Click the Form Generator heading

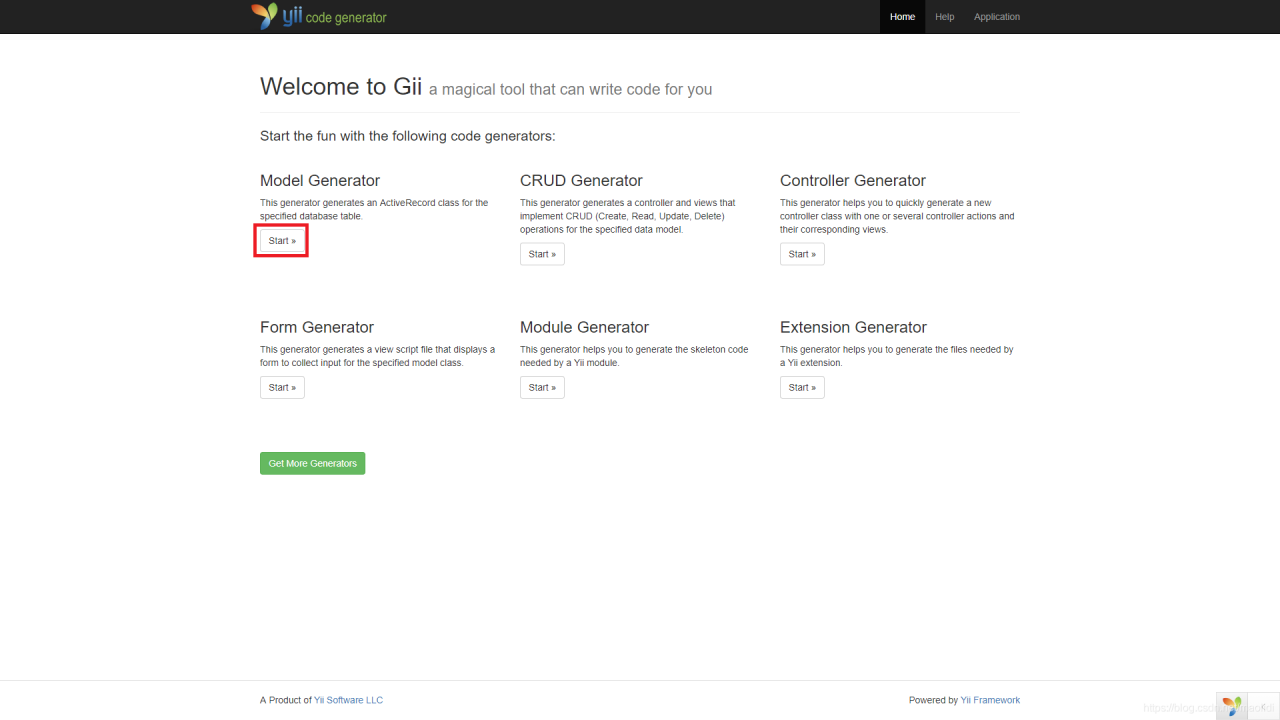click(317, 327)
